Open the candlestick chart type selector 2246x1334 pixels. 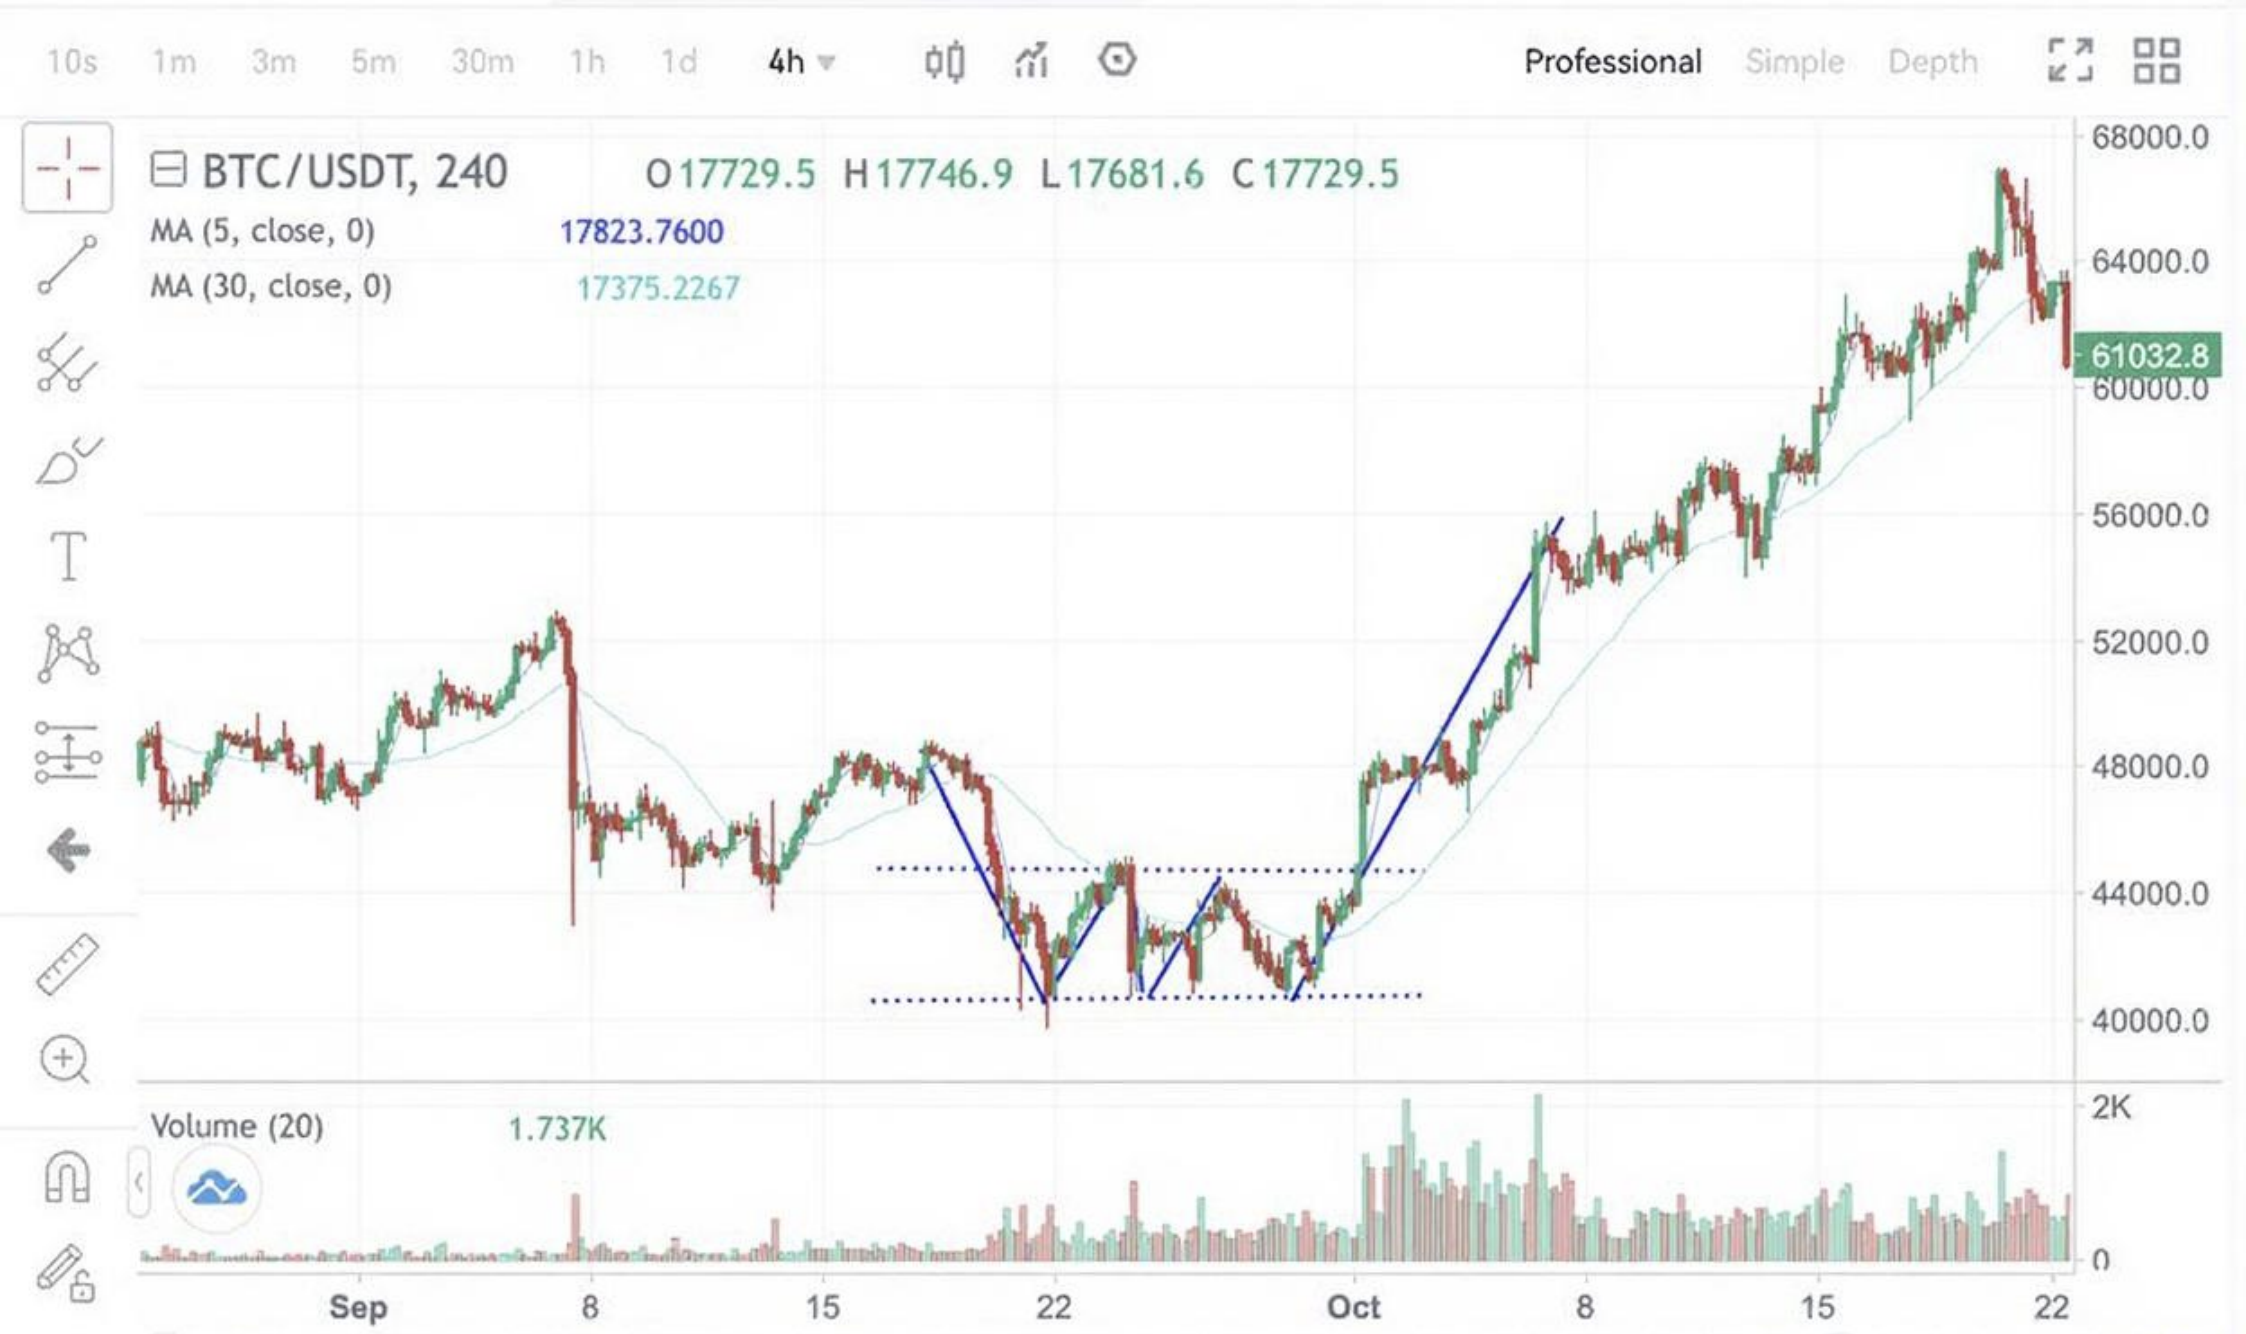943,62
